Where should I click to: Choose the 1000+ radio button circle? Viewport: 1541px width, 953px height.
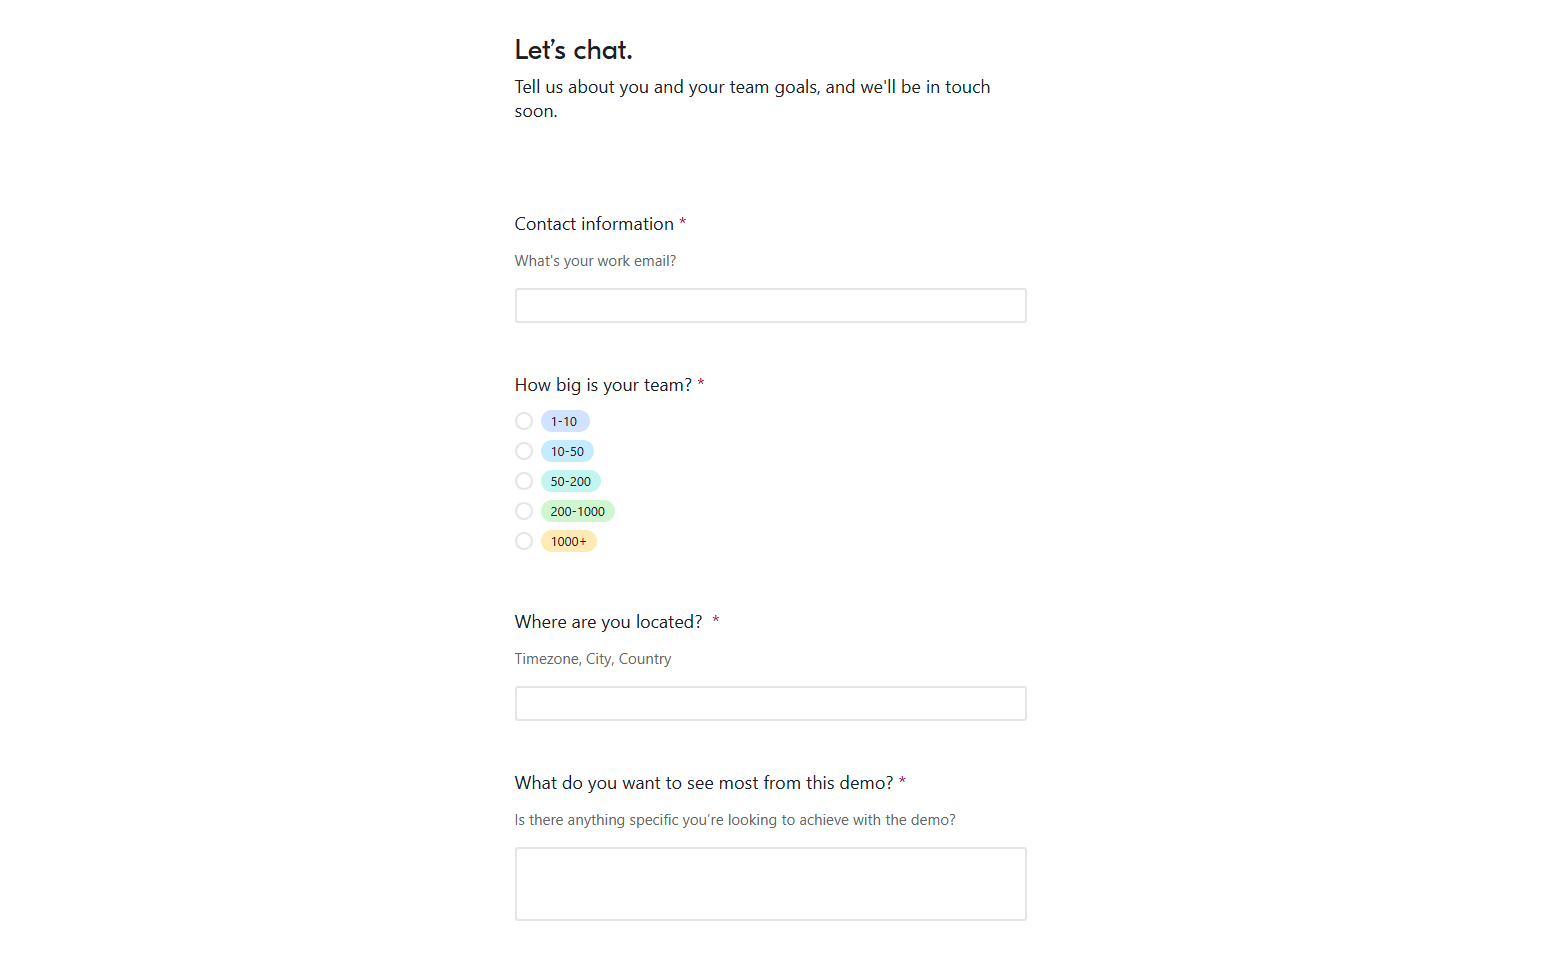click(x=524, y=541)
